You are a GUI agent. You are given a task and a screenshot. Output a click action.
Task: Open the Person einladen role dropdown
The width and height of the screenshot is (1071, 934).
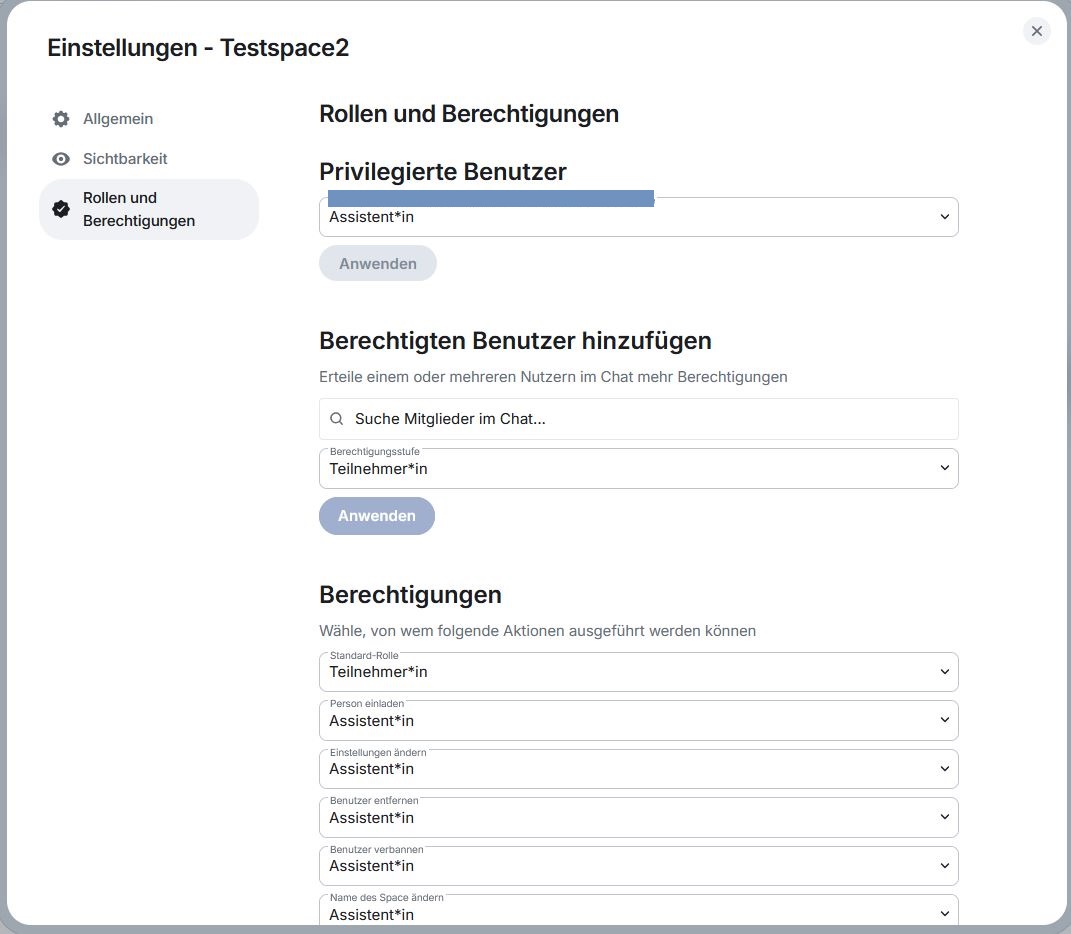[638, 721]
